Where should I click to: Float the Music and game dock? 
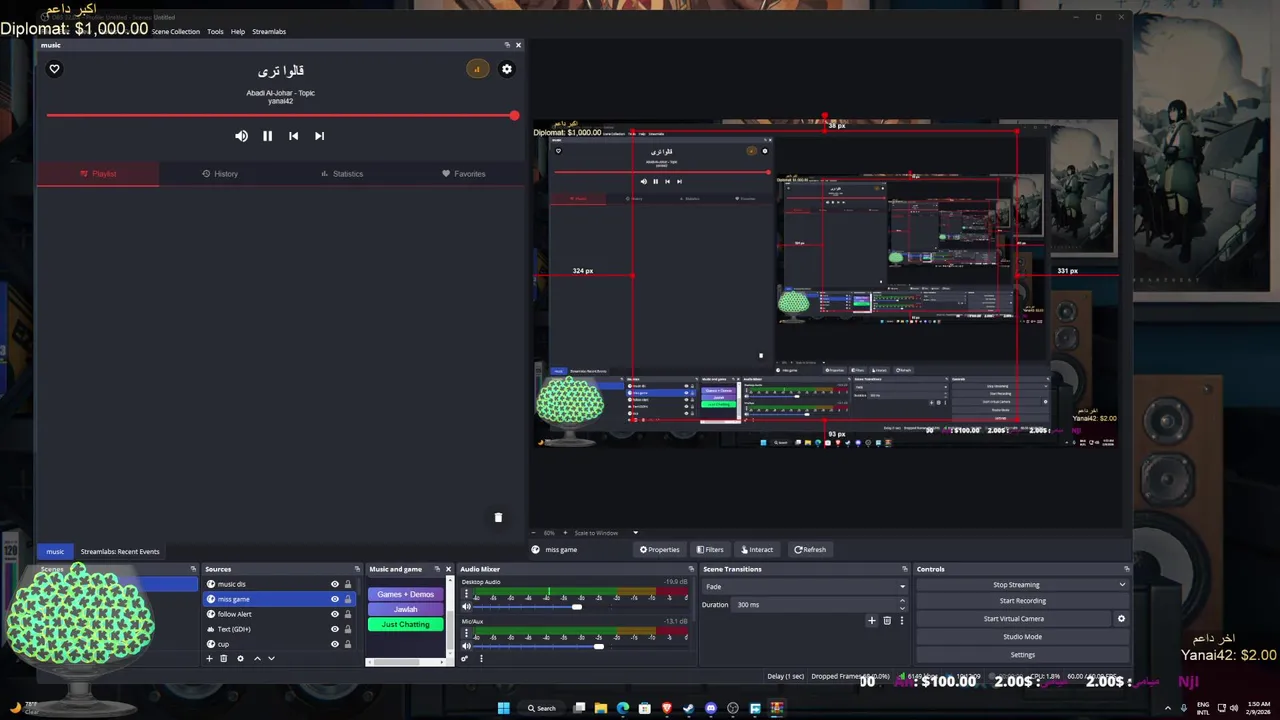click(437, 569)
